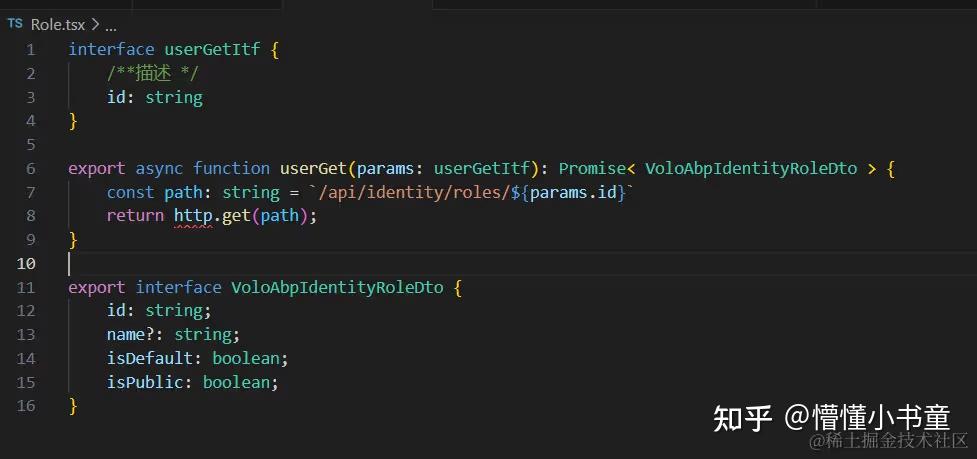Click the TS file icon in the breadcrumb
Screen dimensions: 977x459
pos(15,25)
